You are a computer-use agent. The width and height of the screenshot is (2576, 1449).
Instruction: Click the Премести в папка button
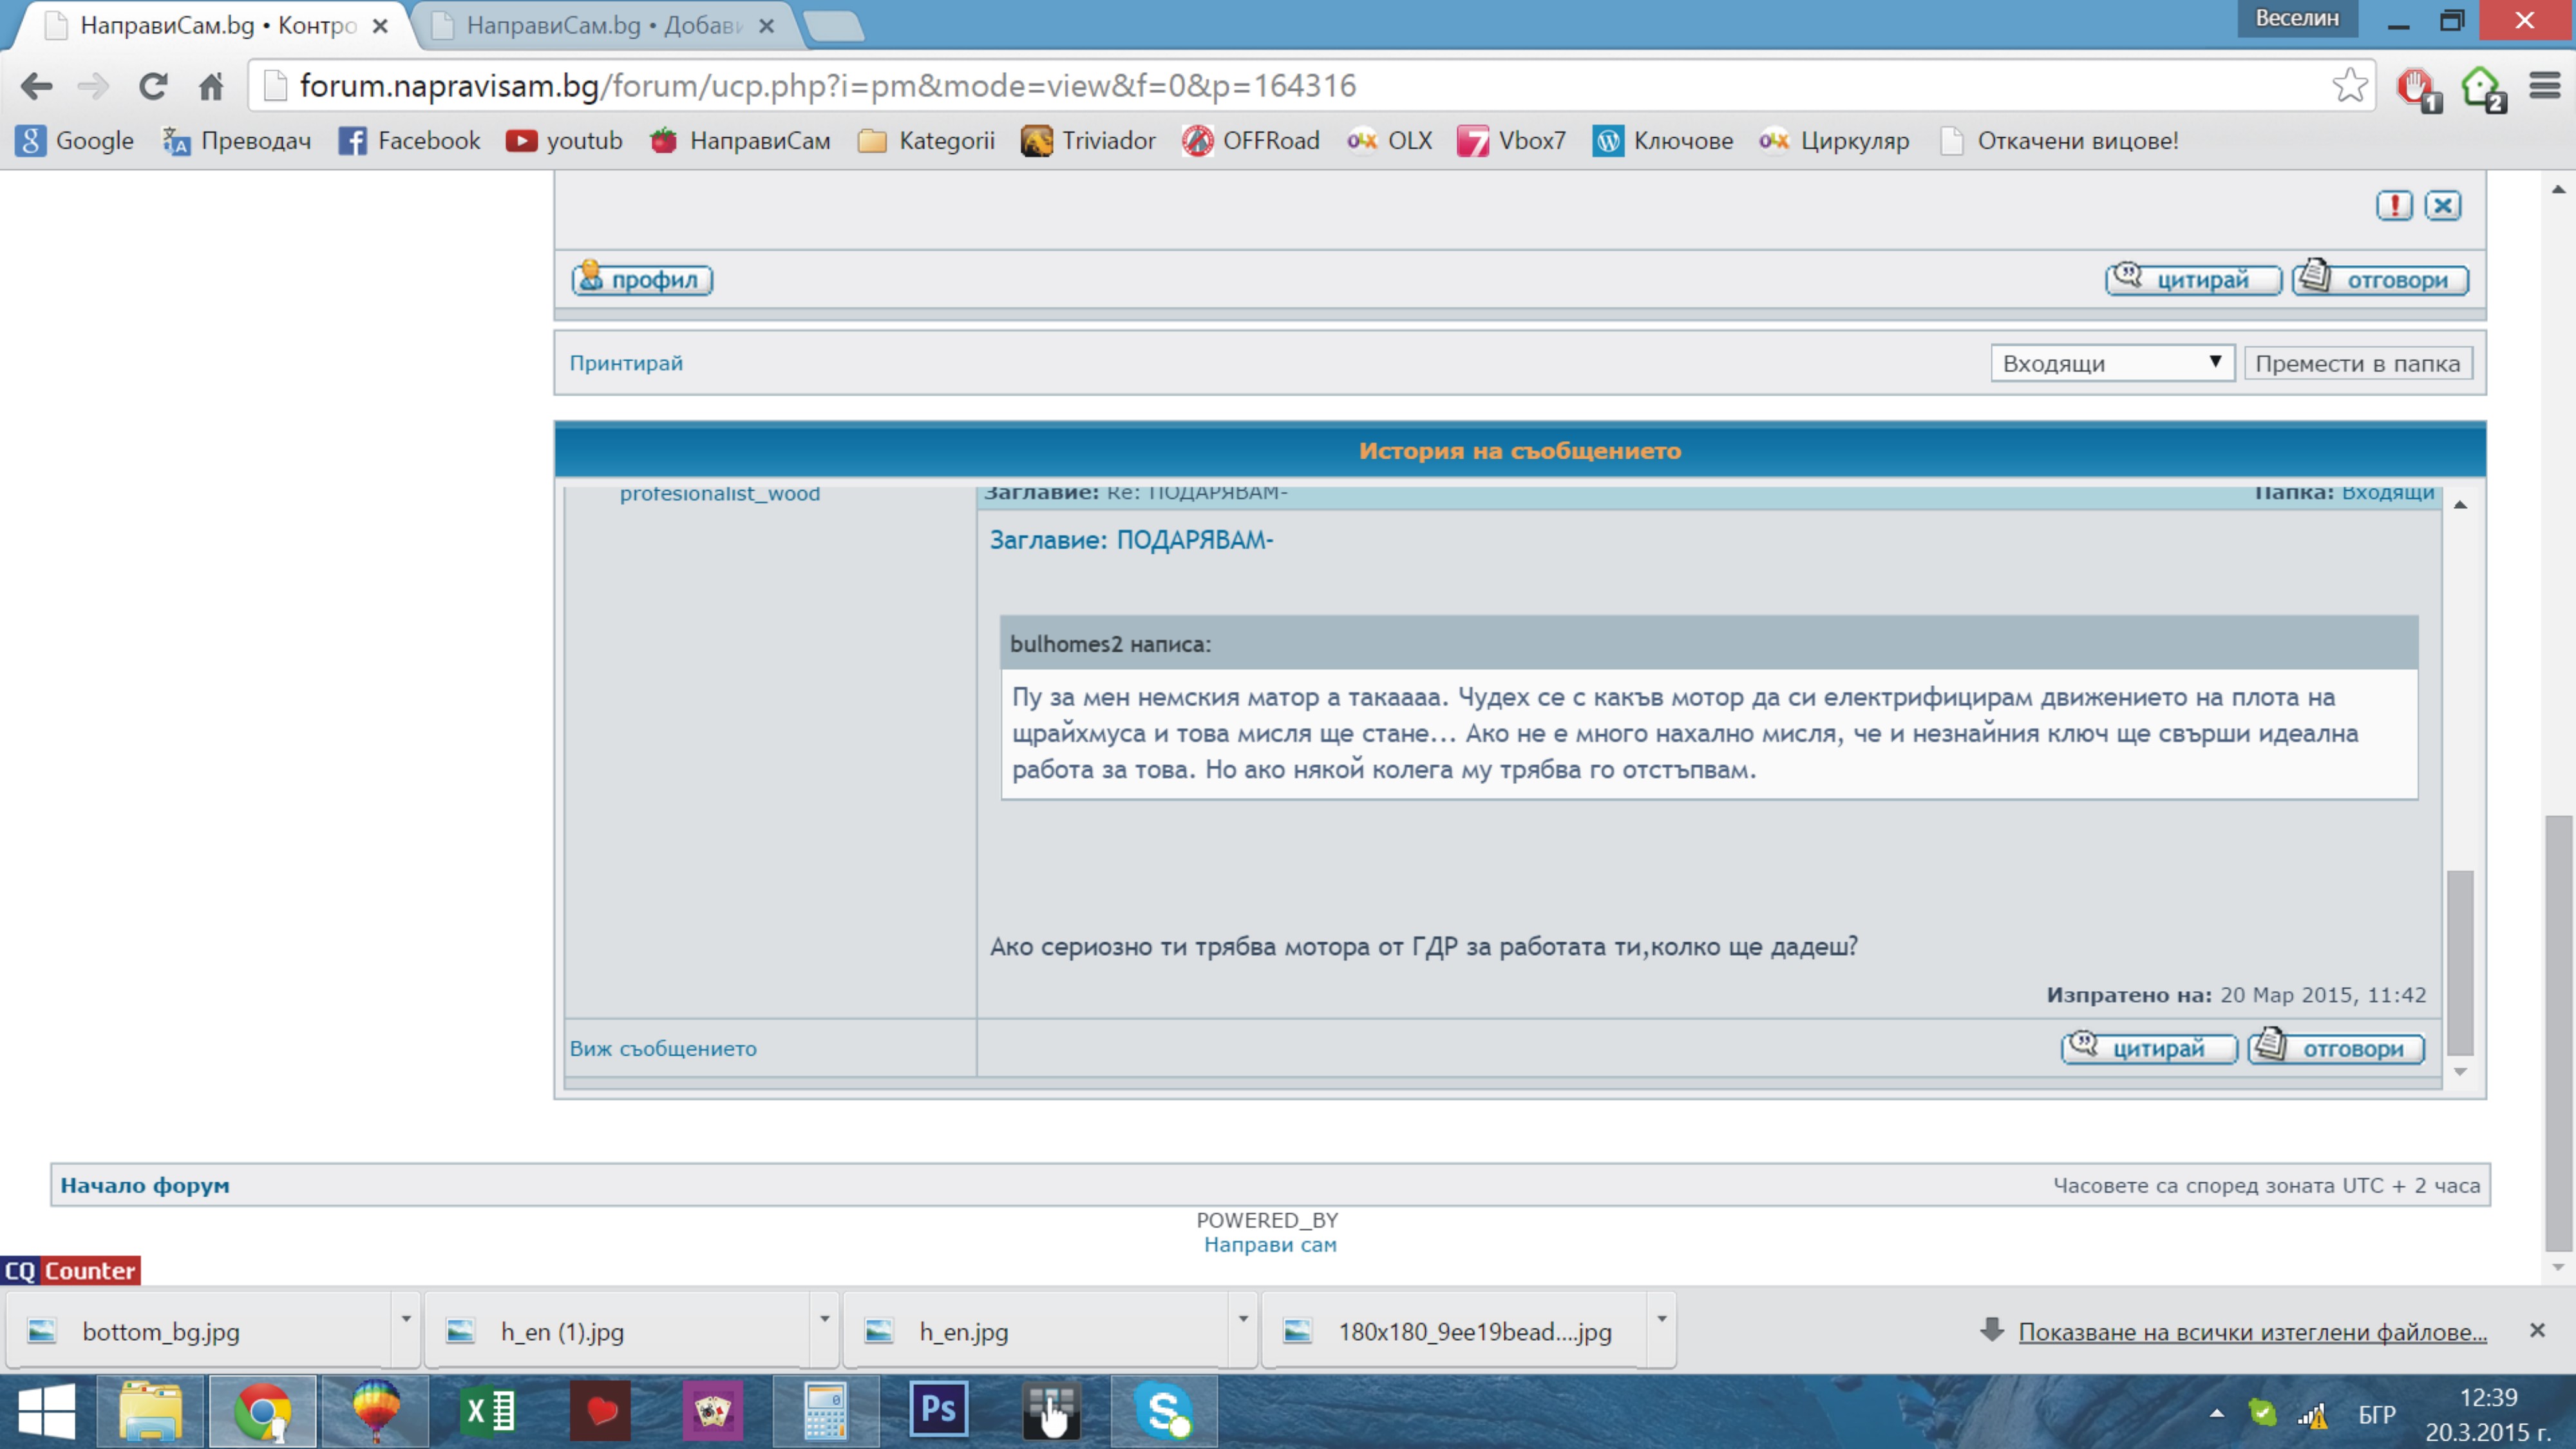point(2357,363)
